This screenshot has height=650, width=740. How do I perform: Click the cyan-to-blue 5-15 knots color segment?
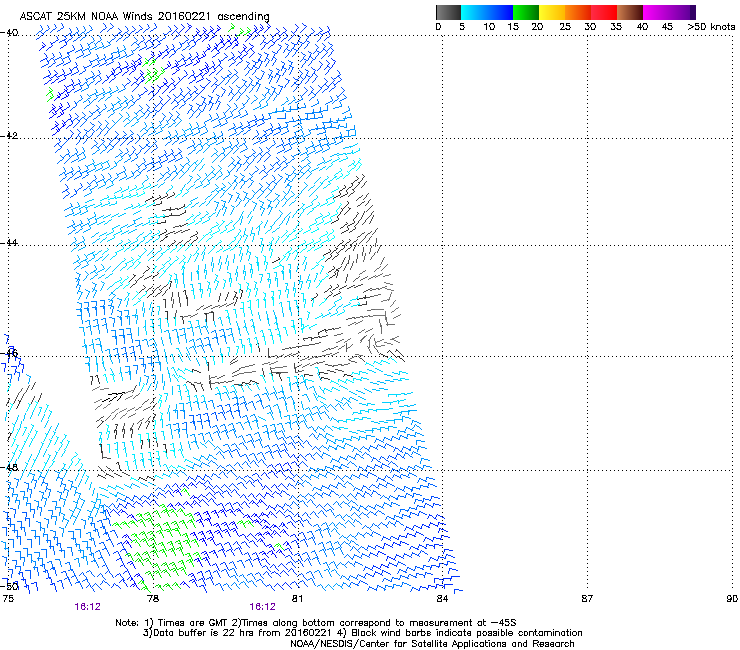coord(487,12)
